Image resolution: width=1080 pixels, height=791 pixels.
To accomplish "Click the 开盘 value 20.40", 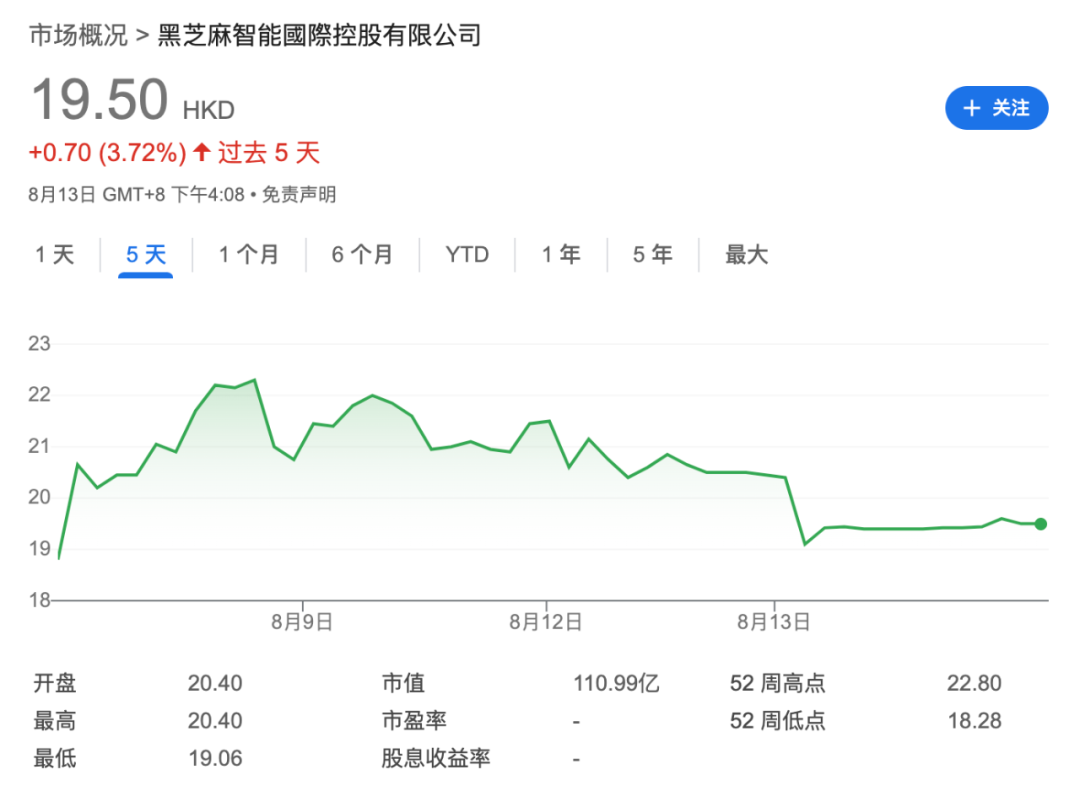I will coord(215,684).
